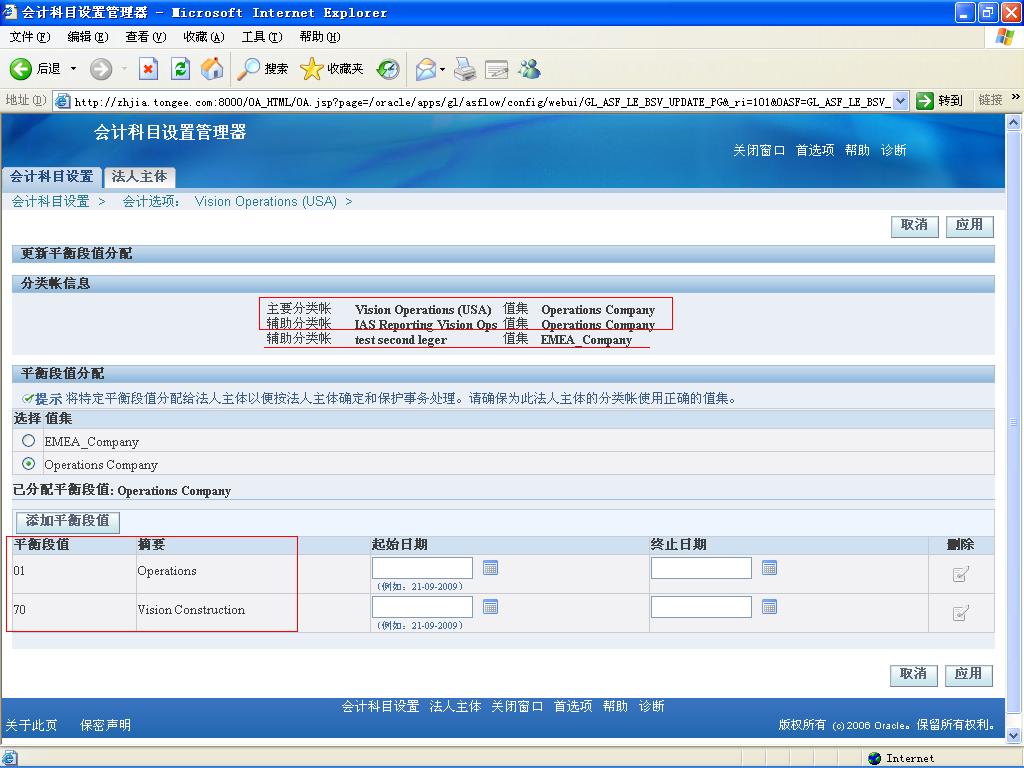This screenshot has height=768, width=1024.
Task: Go to the Home page icon
Action: 212,69
